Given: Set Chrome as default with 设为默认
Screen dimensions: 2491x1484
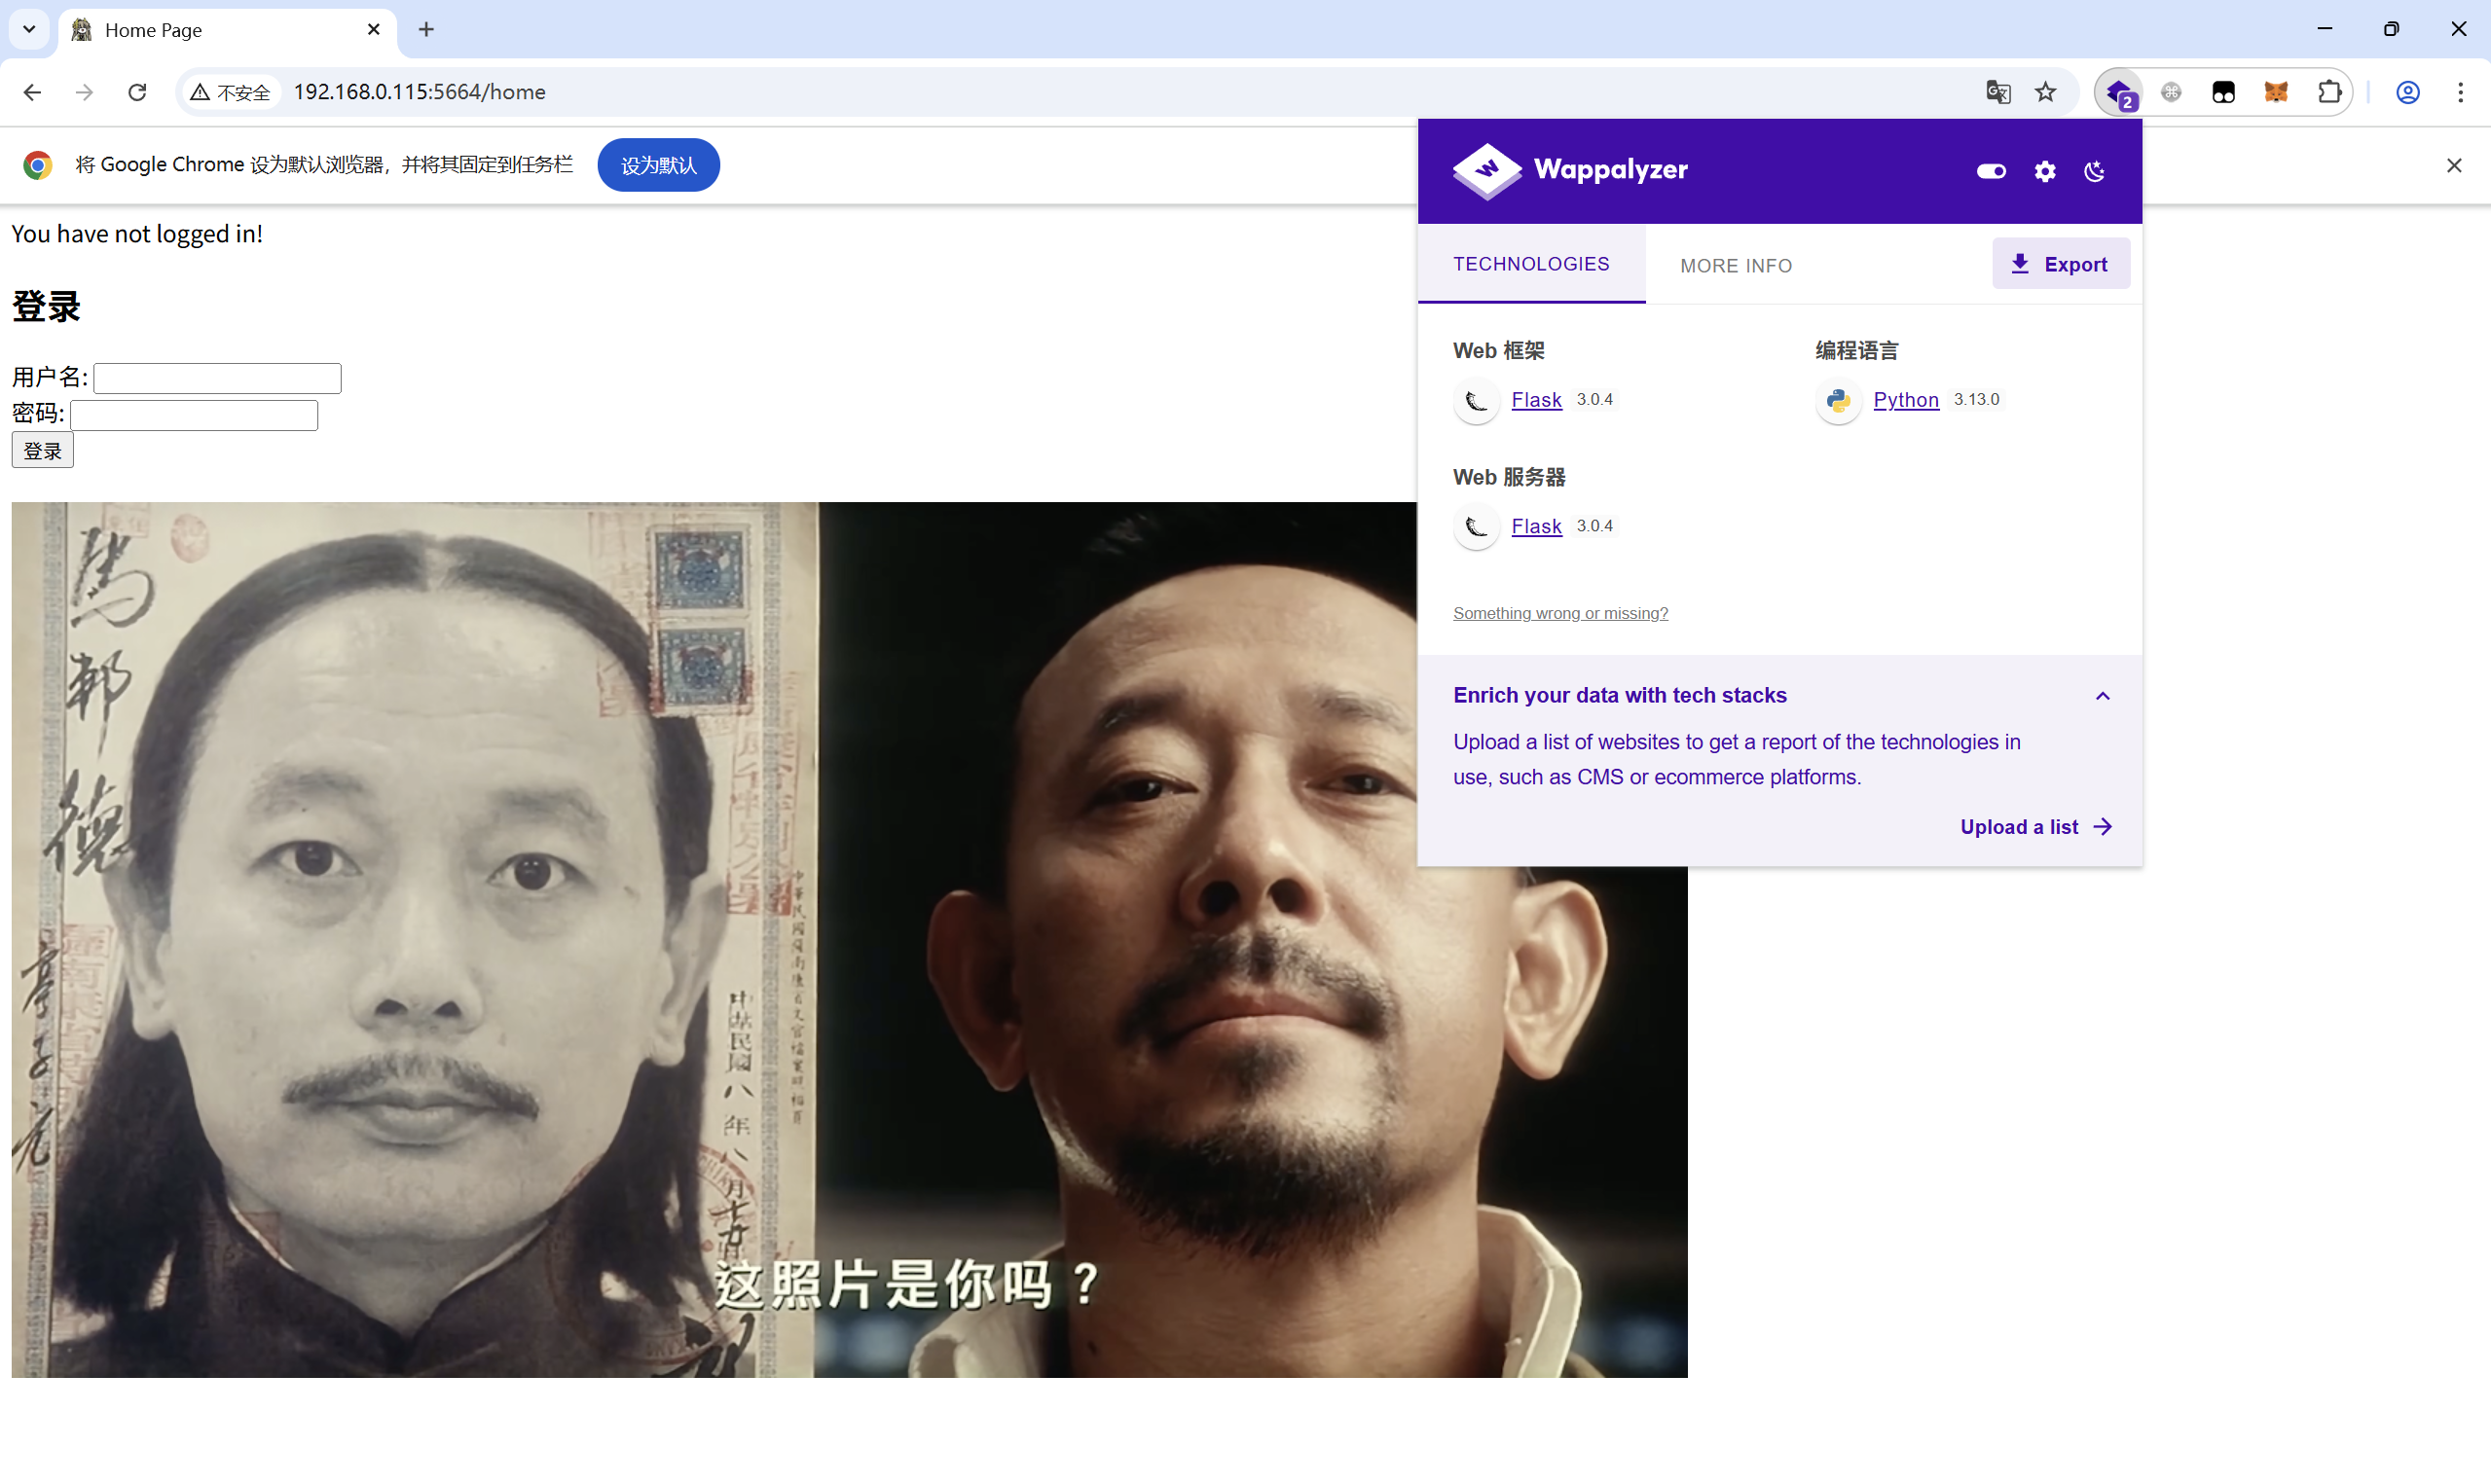Looking at the screenshot, I should click(x=658, y=165).
